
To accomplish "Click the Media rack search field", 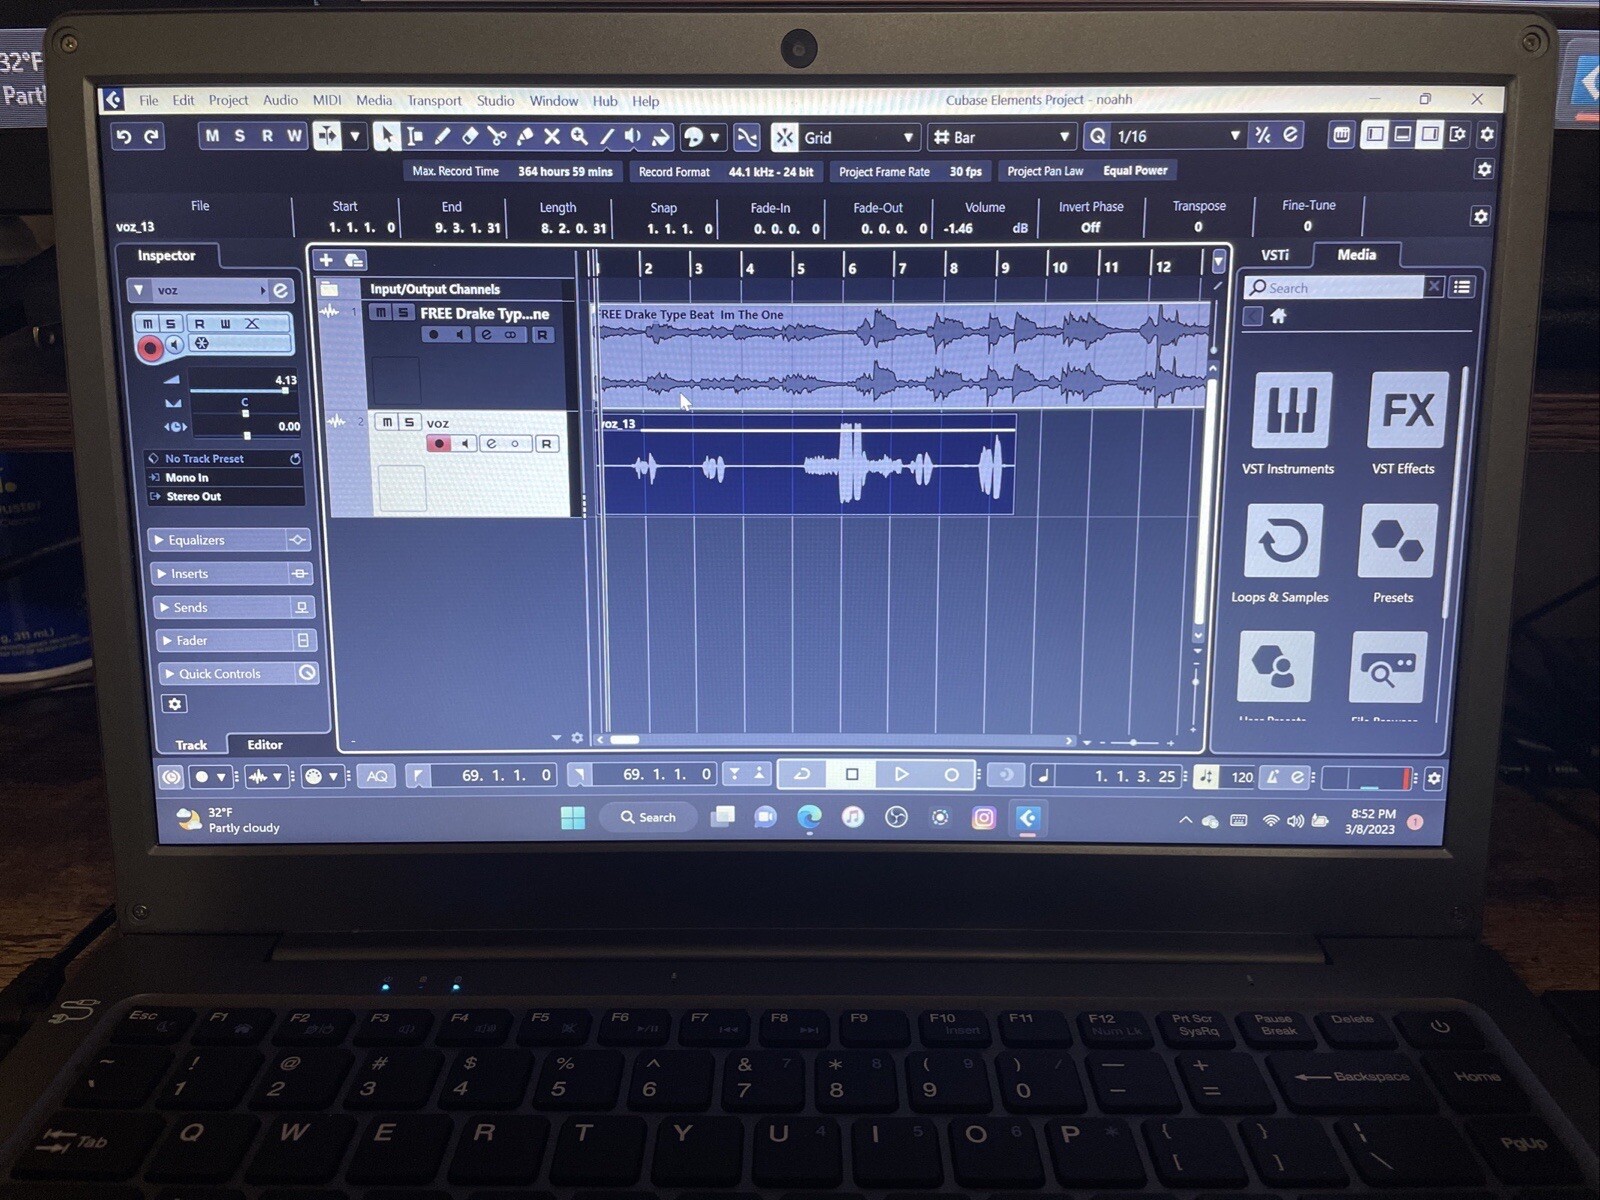I will 1335,287.
